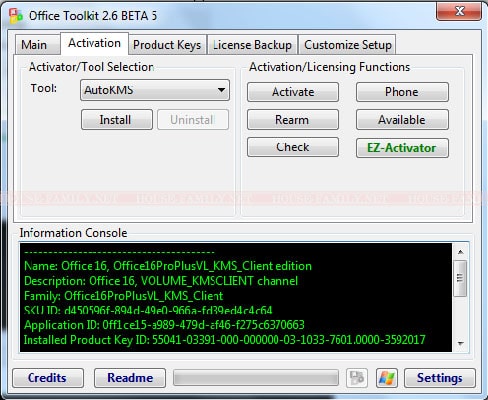Click the 'Family: Office16ProPlusVL_KMS_Client' line

click(124, 296)
